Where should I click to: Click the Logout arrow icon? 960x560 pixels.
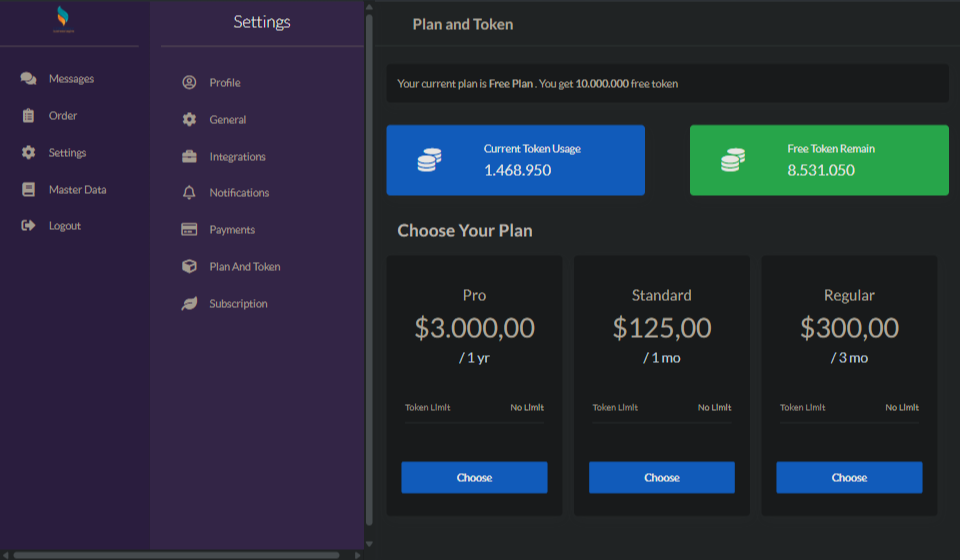[28, 226]
